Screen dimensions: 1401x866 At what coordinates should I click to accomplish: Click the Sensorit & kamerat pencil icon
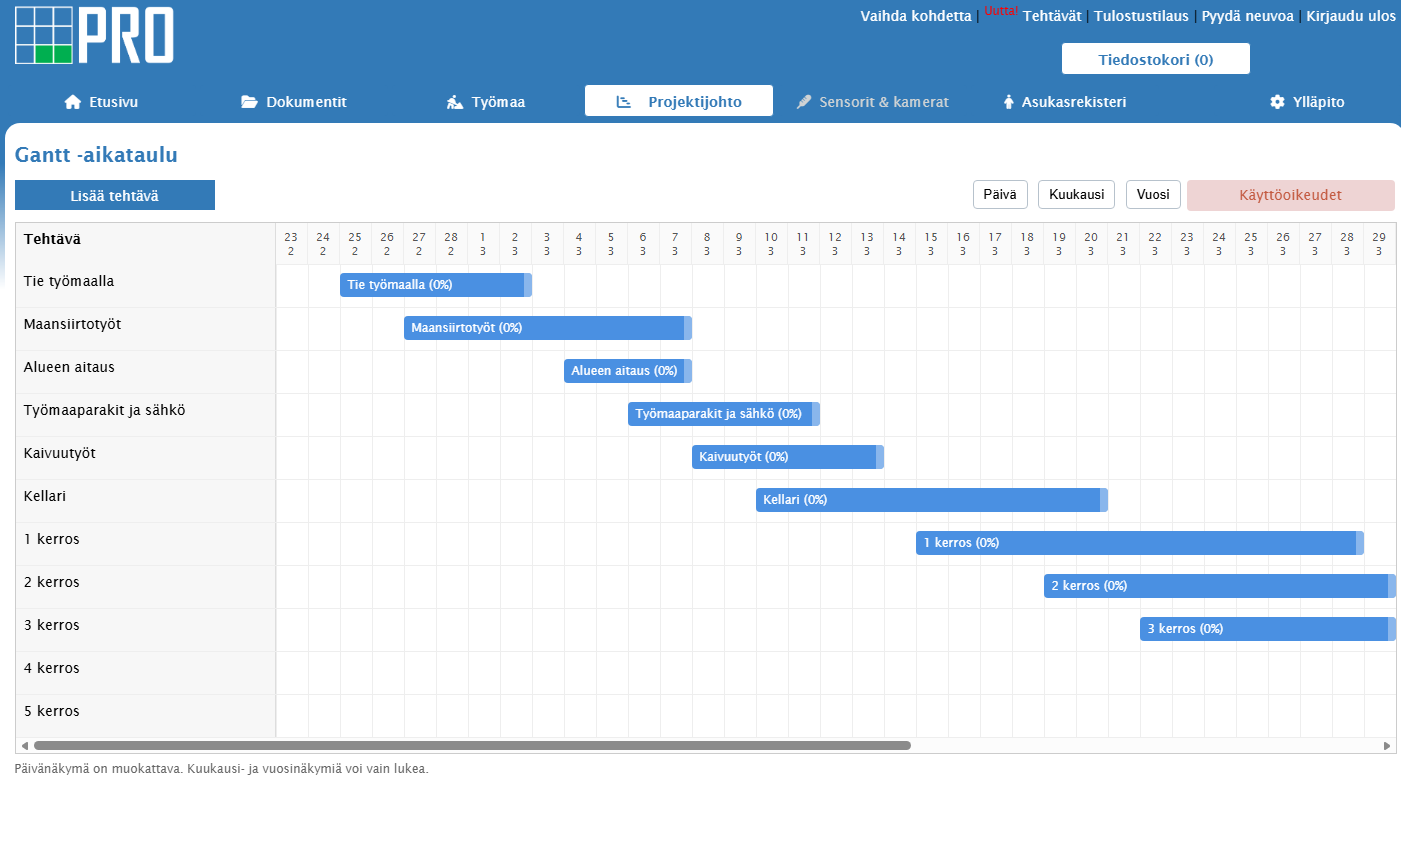tap(803, 100)
